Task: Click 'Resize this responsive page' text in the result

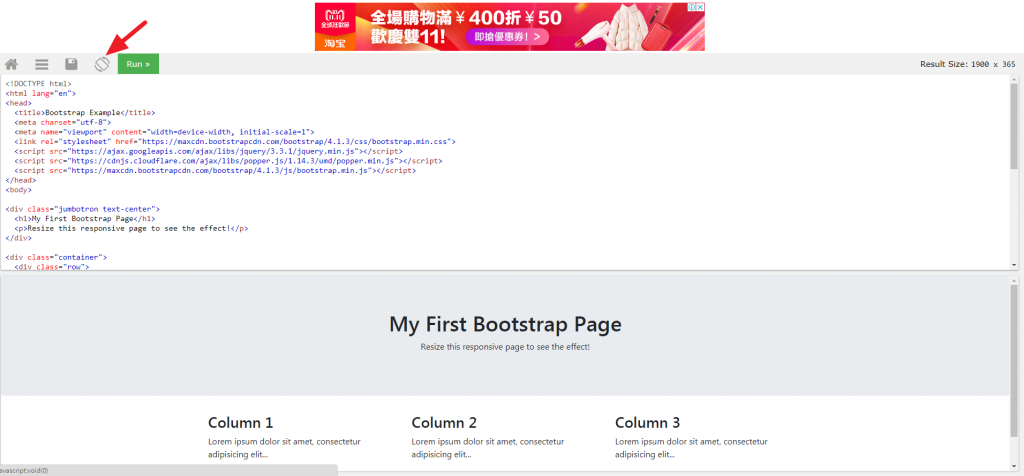Action: [x=505, y=347]
